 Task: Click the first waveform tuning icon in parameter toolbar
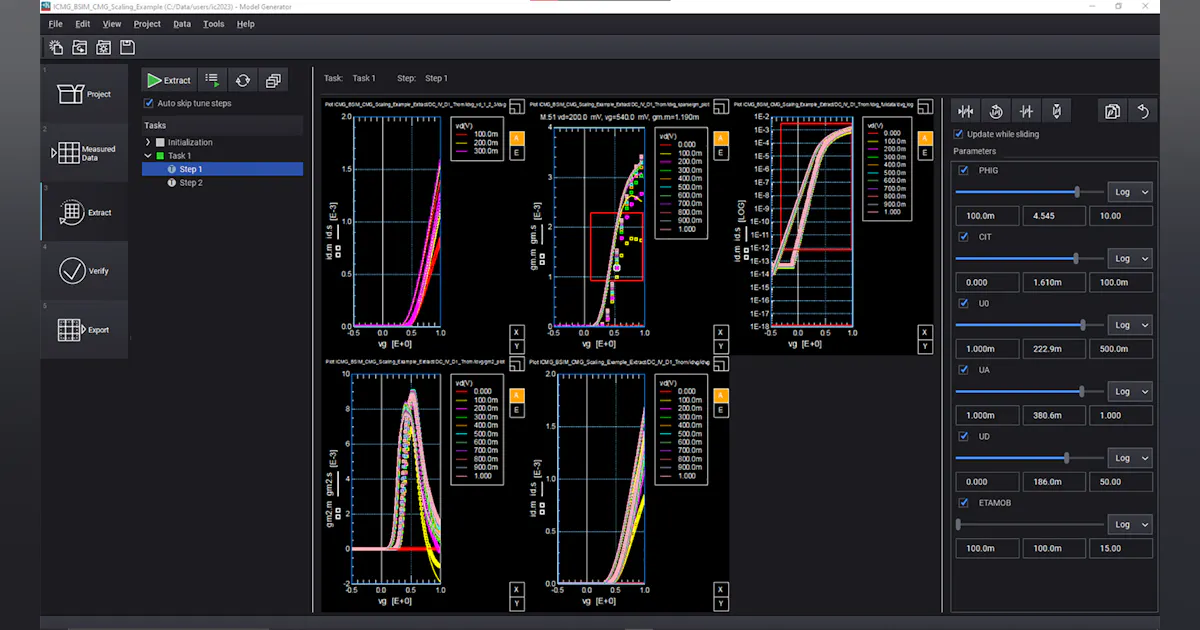click(966, 111)
